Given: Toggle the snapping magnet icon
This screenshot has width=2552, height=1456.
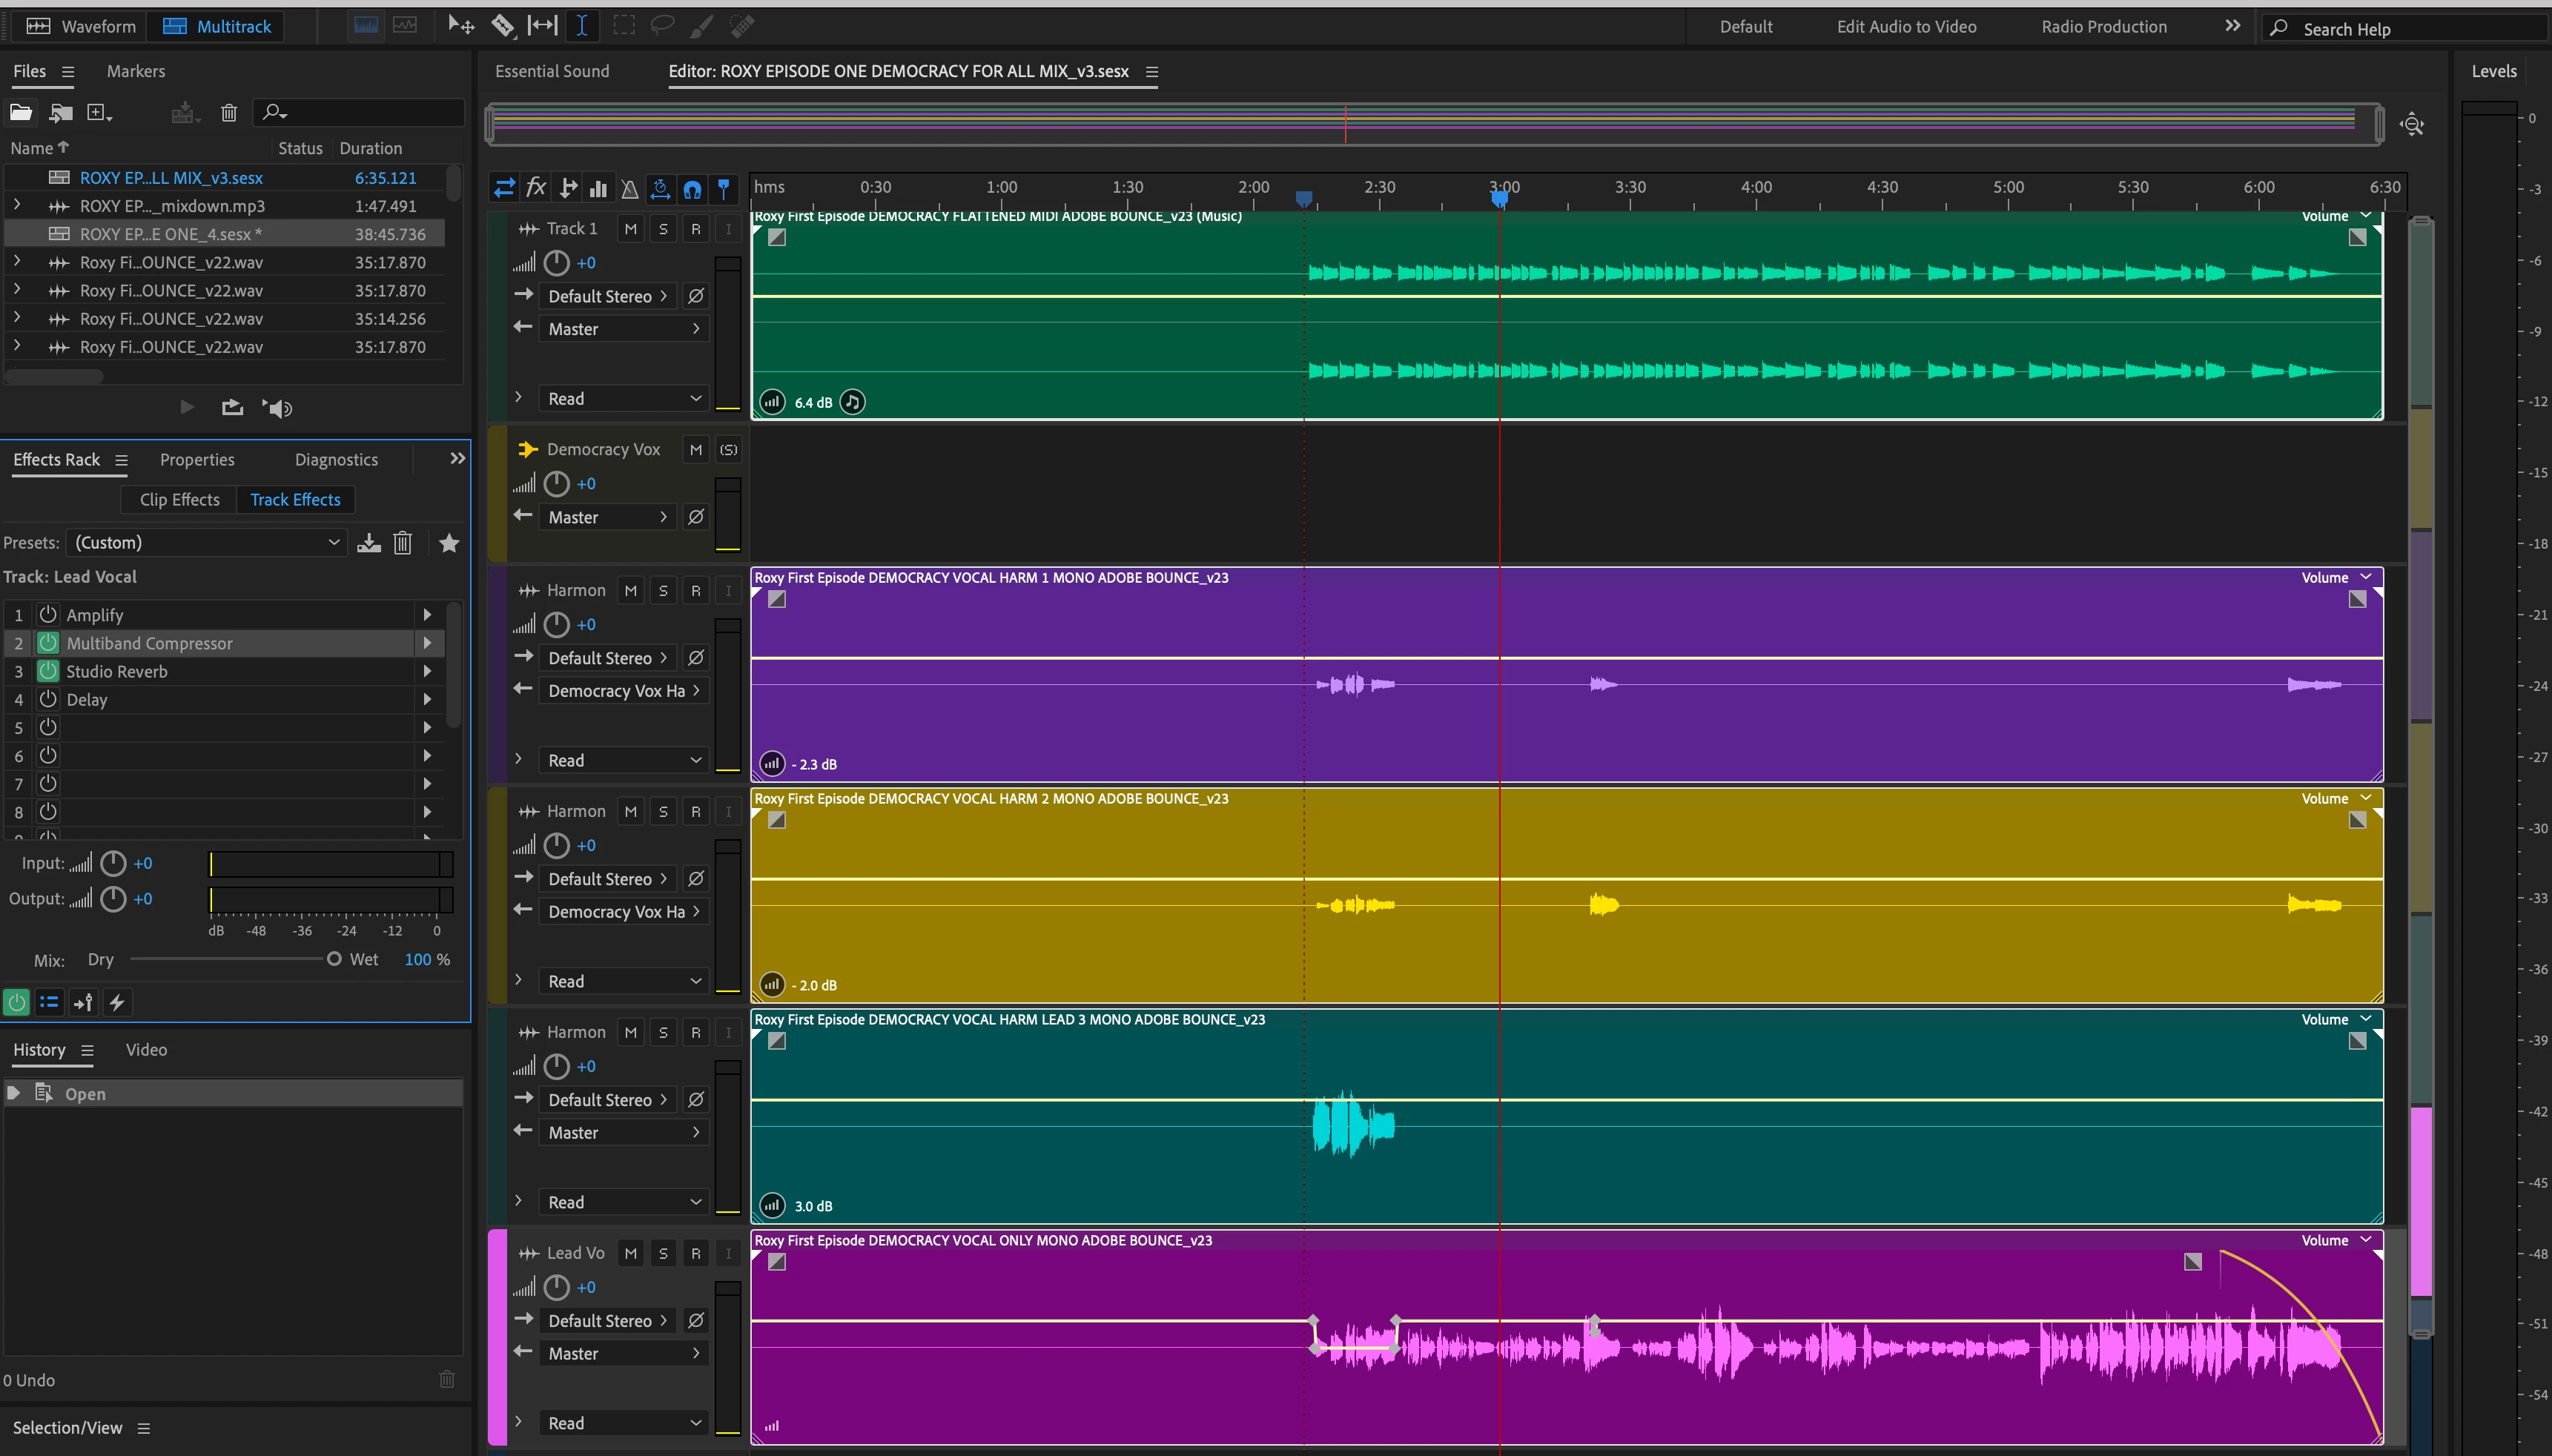Looking at the screenshot, I should tap(692, 188).
